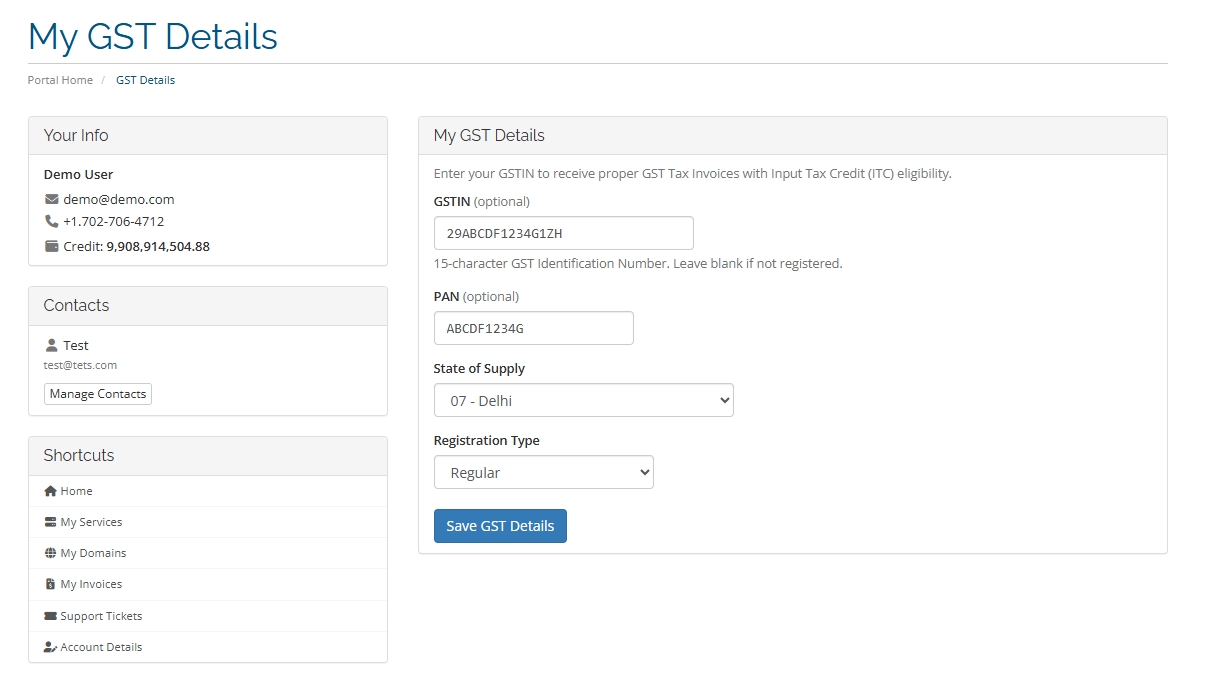The height and width of the screenshot is (681, 1213).
Task: Click the 15-character GST Identification Number hint
Action: (x=638, y=264)
